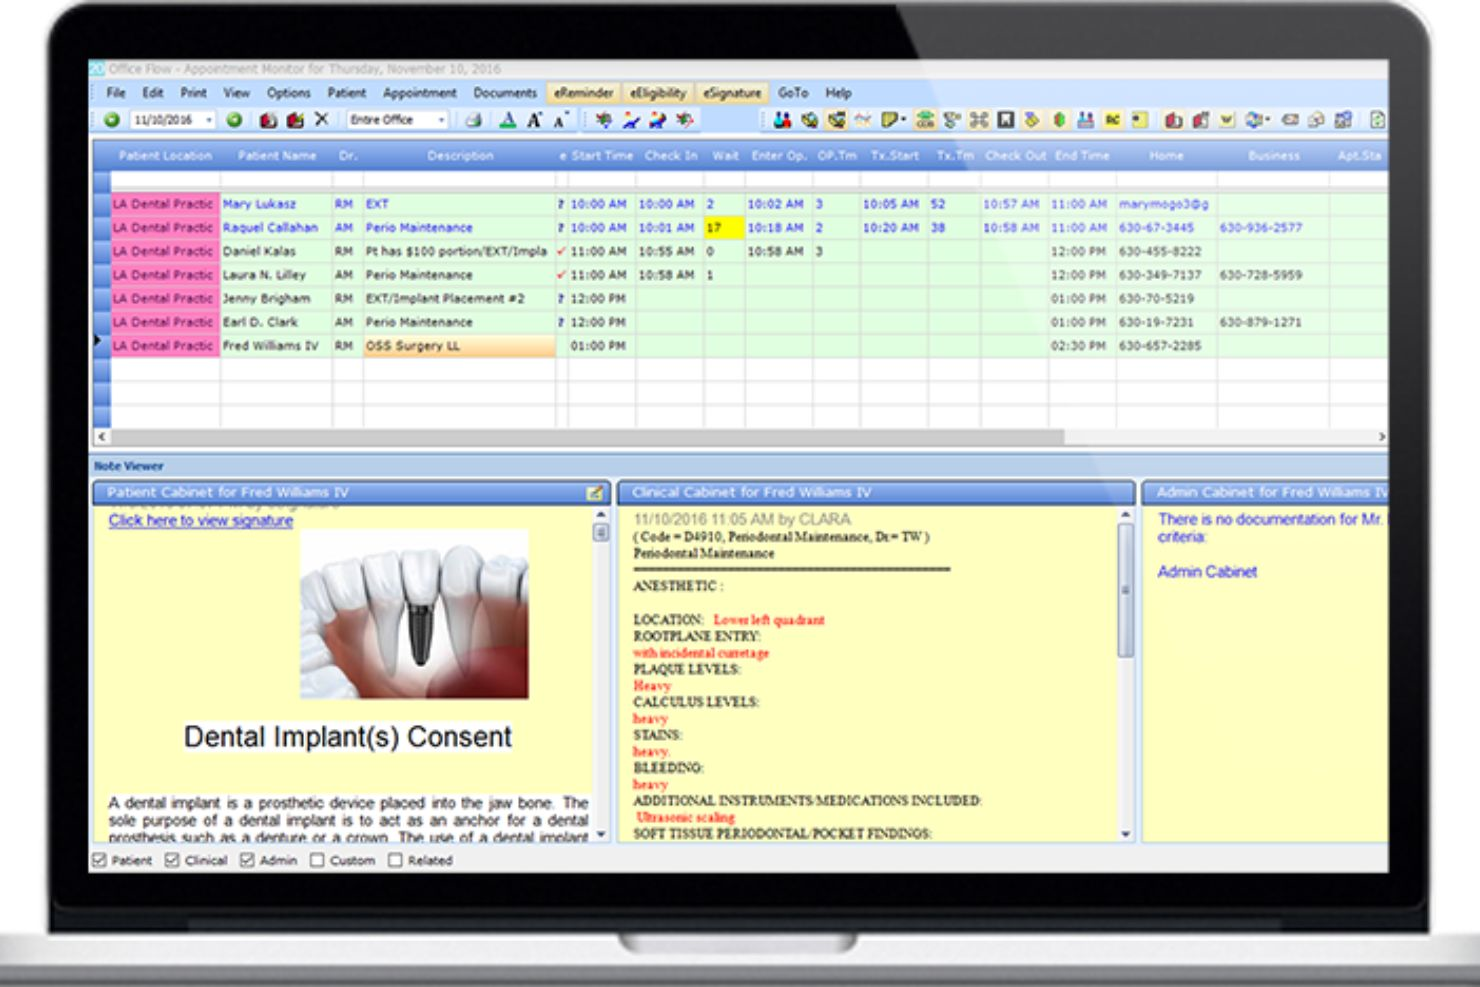Click the Clinical Cabinet vertical scrollbar thumb

pyautogui.click(x=1126, y=590)
